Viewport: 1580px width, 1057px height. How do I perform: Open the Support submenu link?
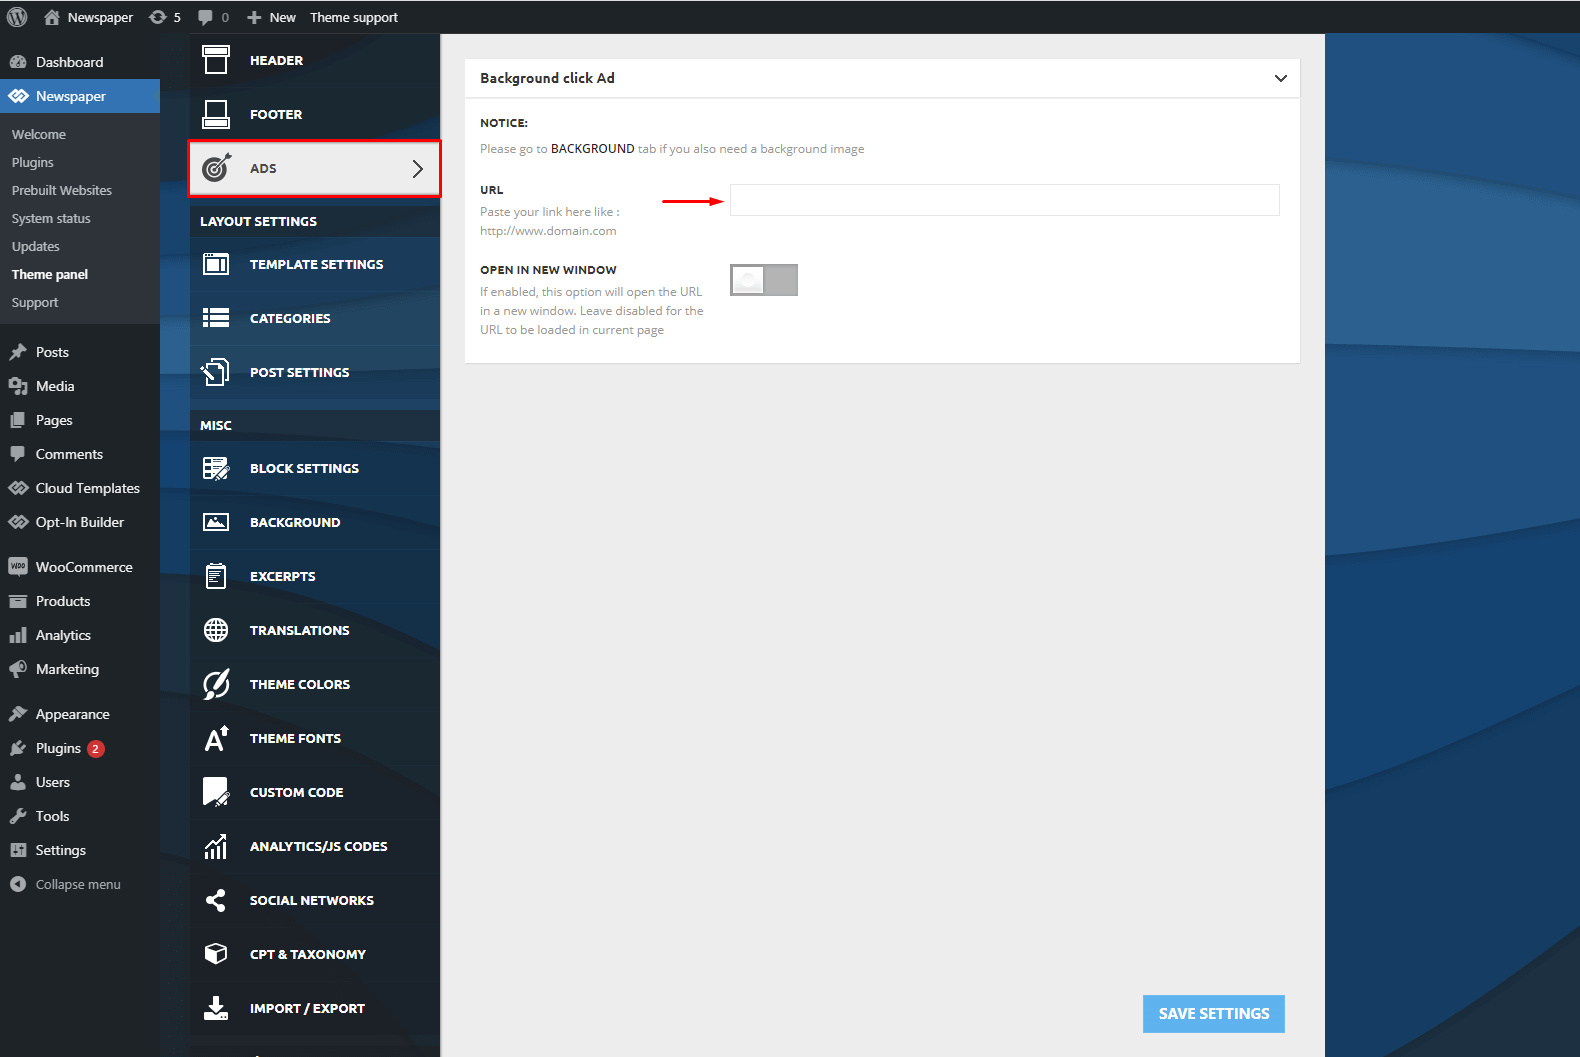(x=35, y=302)
